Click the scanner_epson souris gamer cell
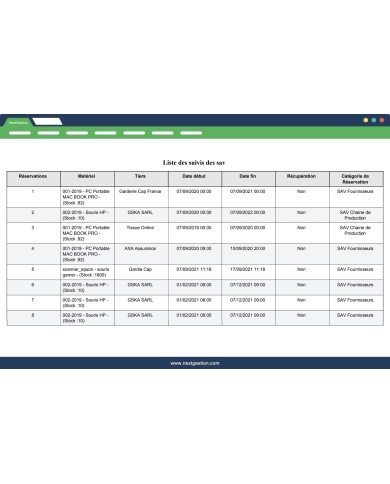The image size is (390, 484). click(86, 272)
